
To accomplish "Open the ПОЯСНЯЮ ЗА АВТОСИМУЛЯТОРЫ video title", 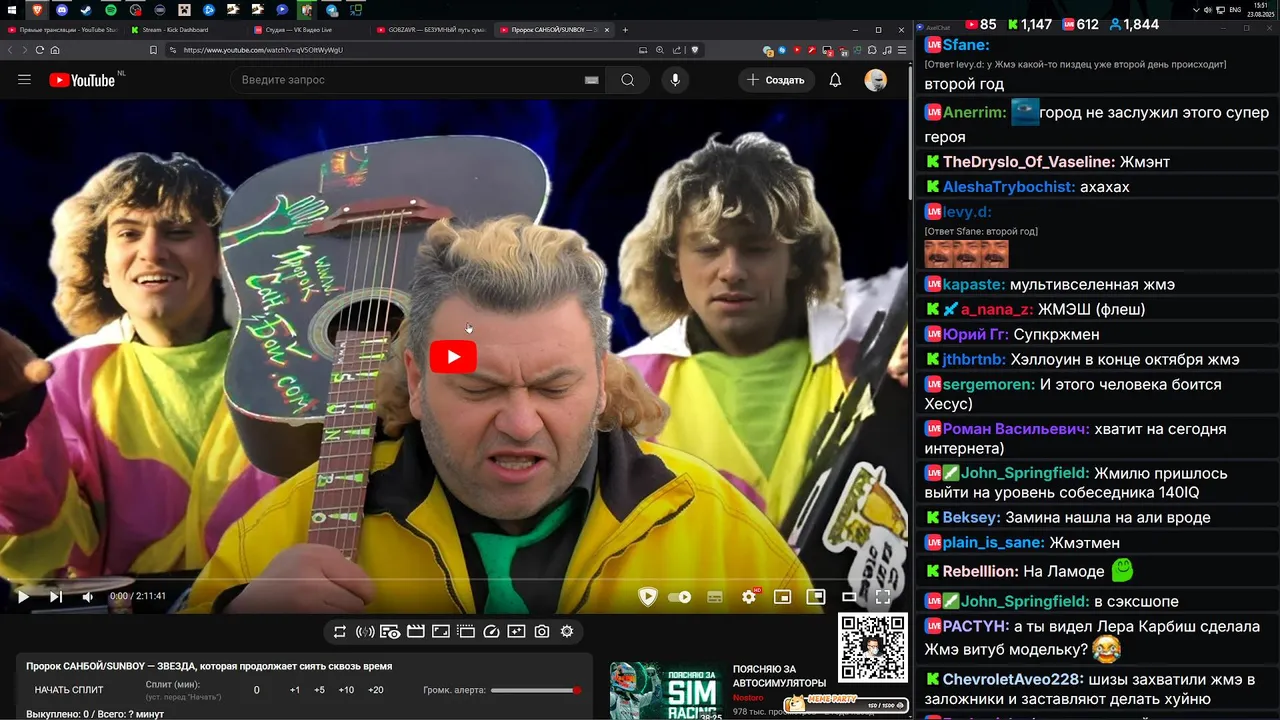I will point(780,676).
